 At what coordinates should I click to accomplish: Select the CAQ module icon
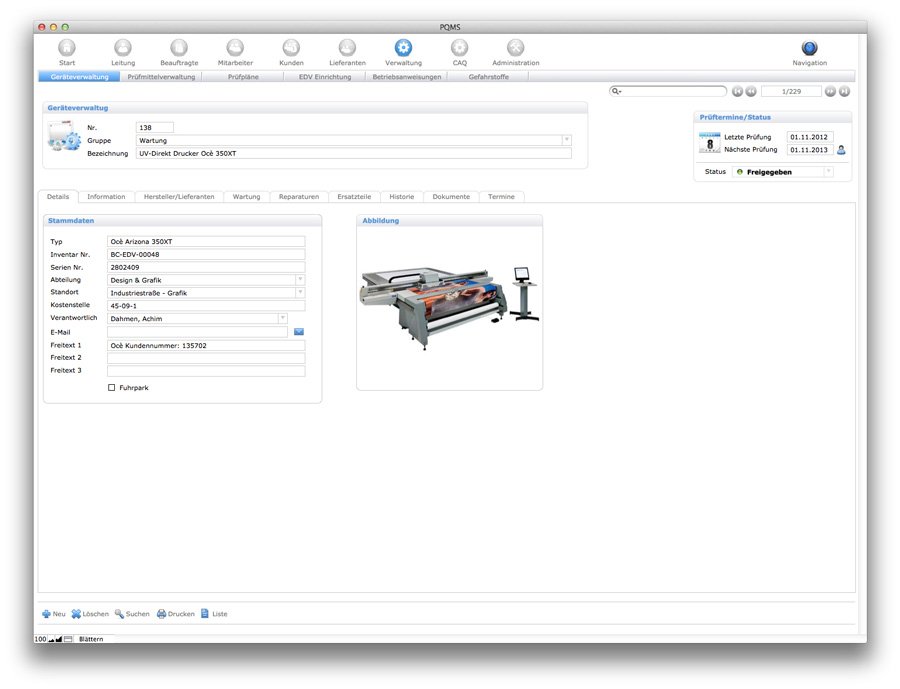[459, 48]
